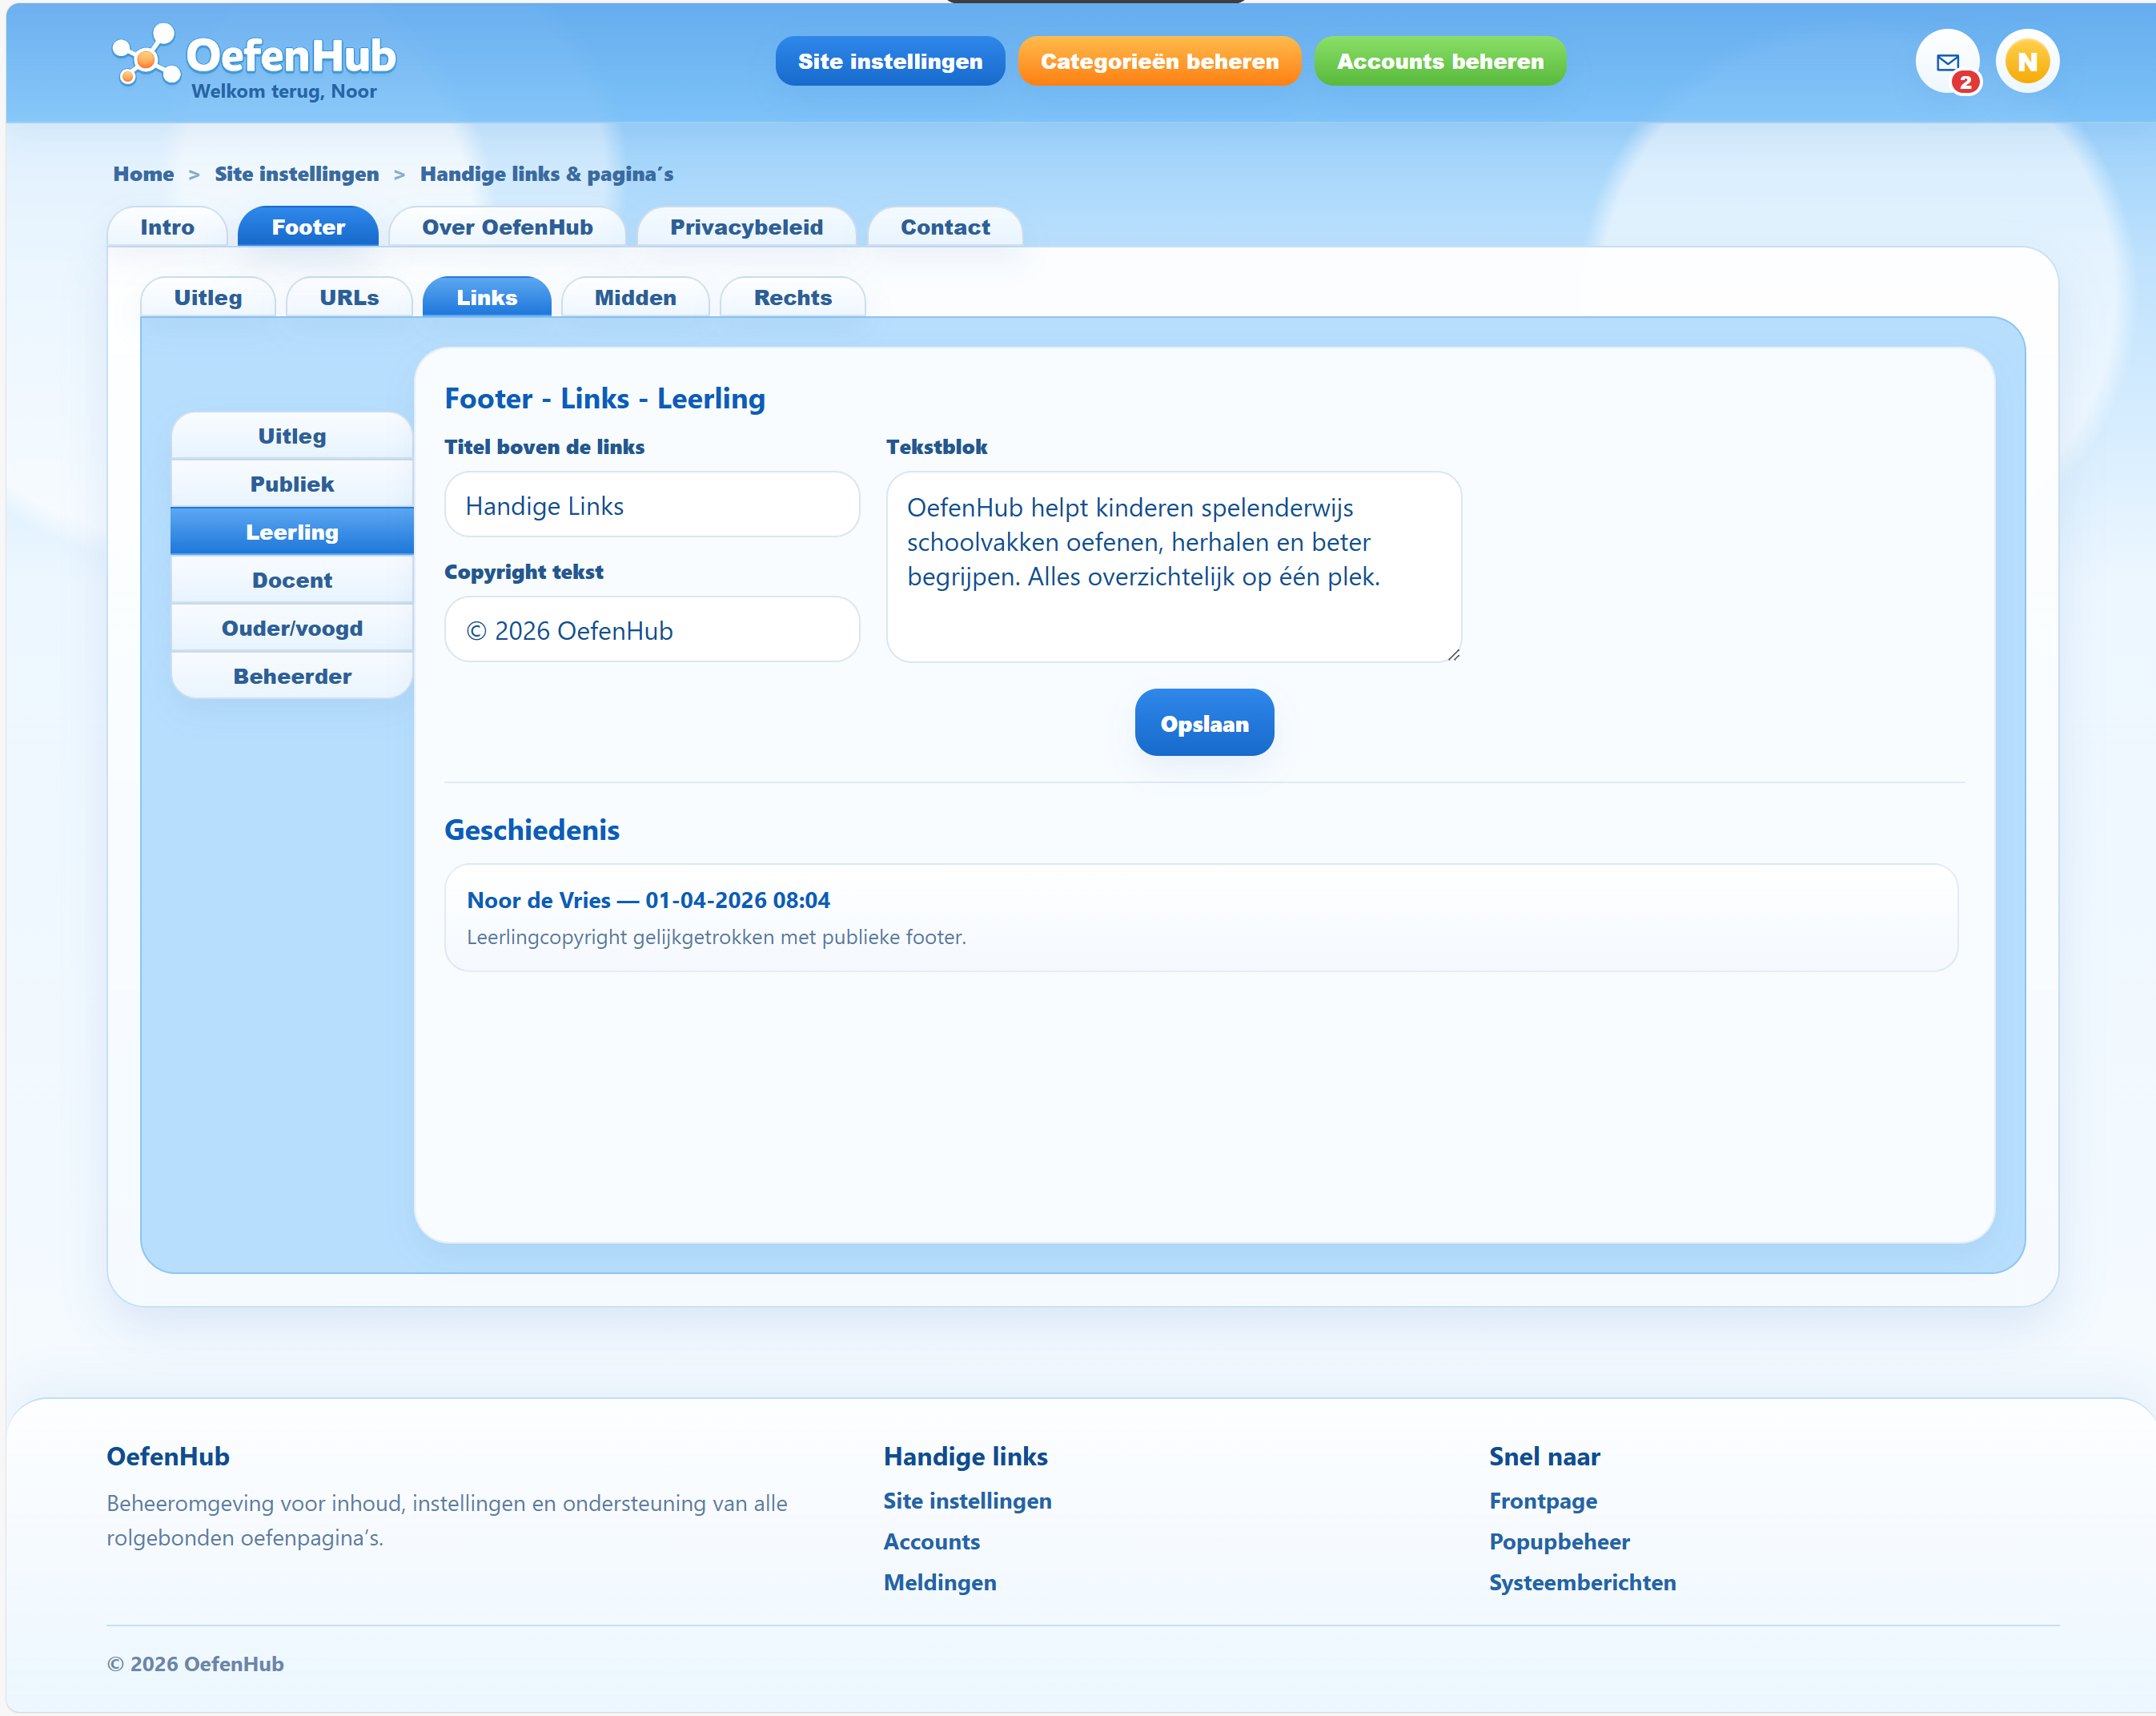This screenshot has height=1716, width=2156.
Task: Select the URLs sub-tab
Action: (x=349, y=297)
